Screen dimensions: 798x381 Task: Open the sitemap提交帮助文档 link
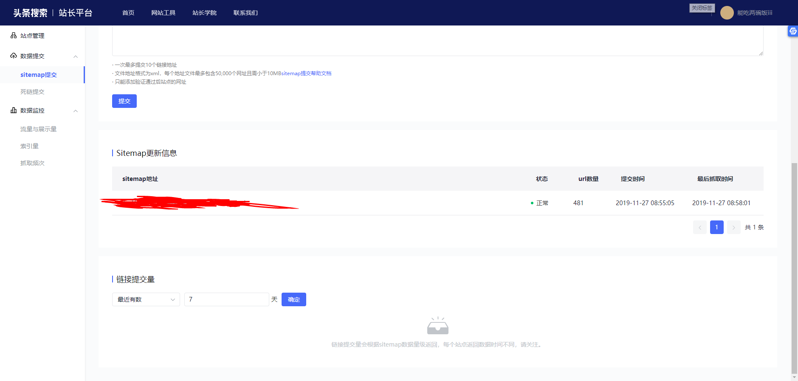306,73
